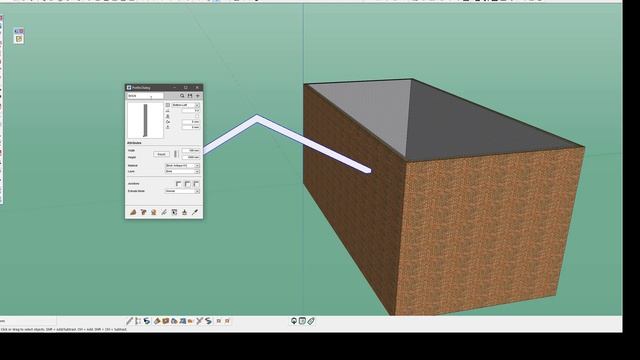Click the horizontal offset value field
The height and width of the screenshot is (360, 640).
[x=191, y=122]
